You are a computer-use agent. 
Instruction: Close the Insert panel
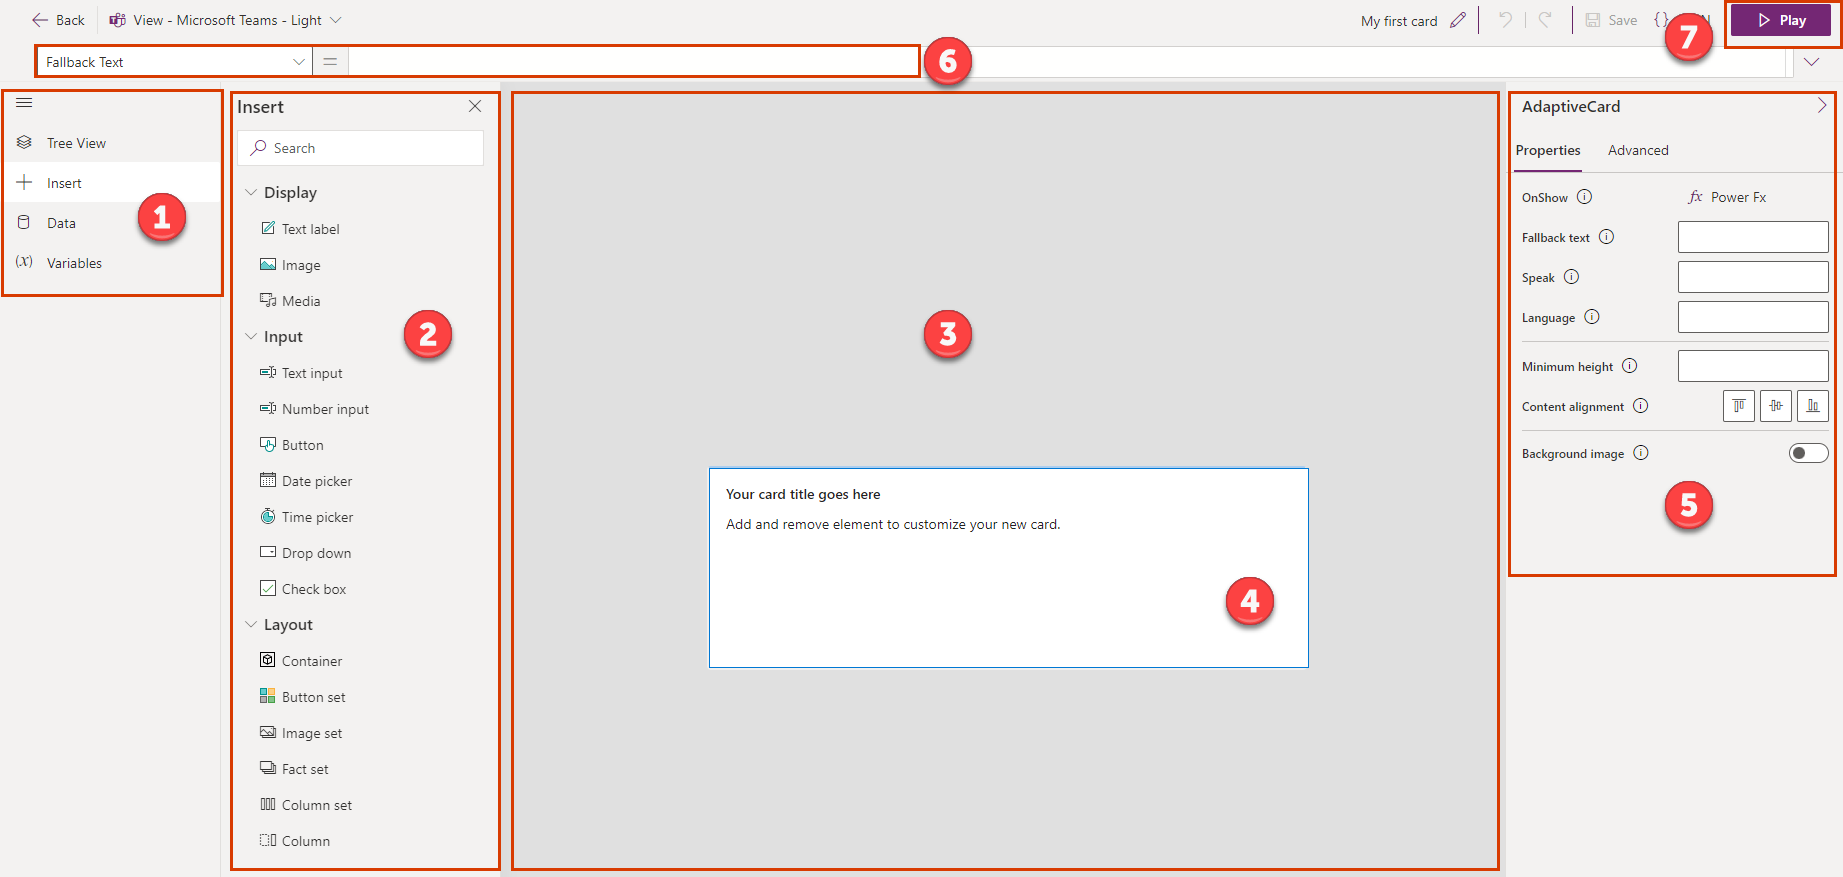[475, 106]
